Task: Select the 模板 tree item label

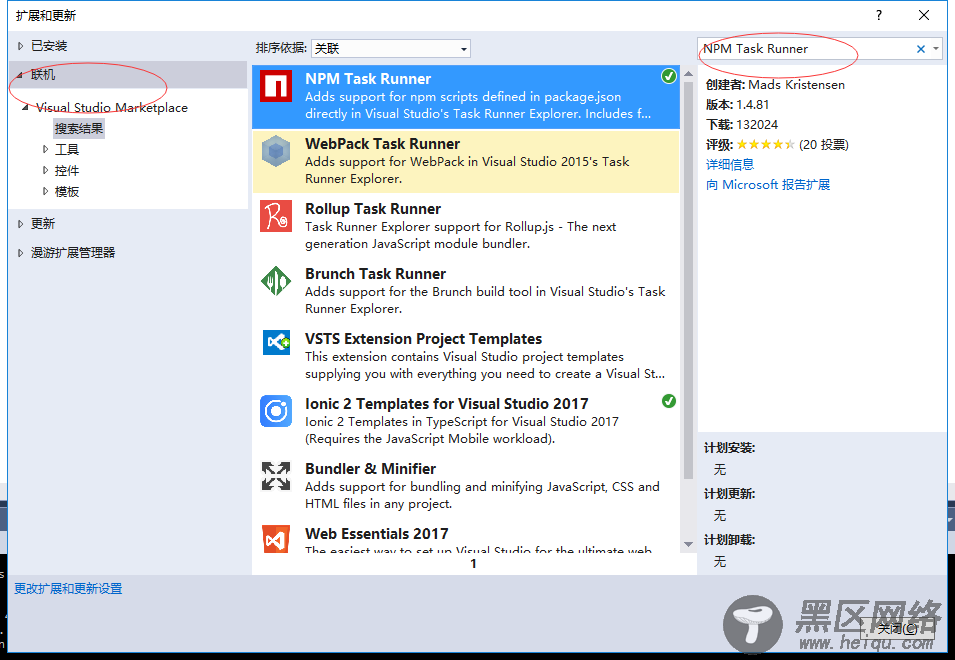Action: 67,191
